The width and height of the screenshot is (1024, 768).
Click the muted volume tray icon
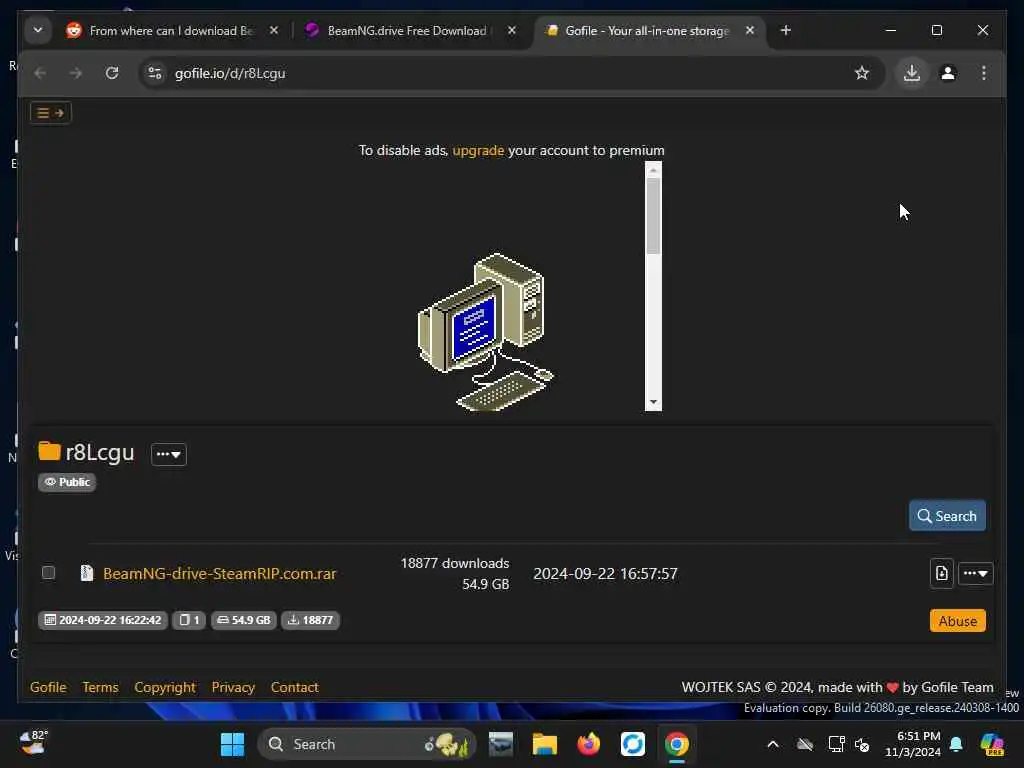[x=862, y=744]
